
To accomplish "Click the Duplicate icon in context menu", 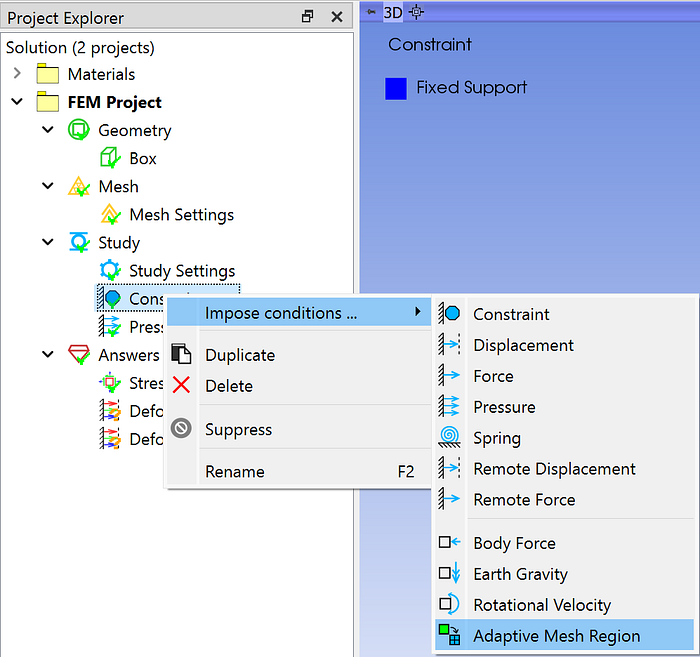I will (181, 354).
